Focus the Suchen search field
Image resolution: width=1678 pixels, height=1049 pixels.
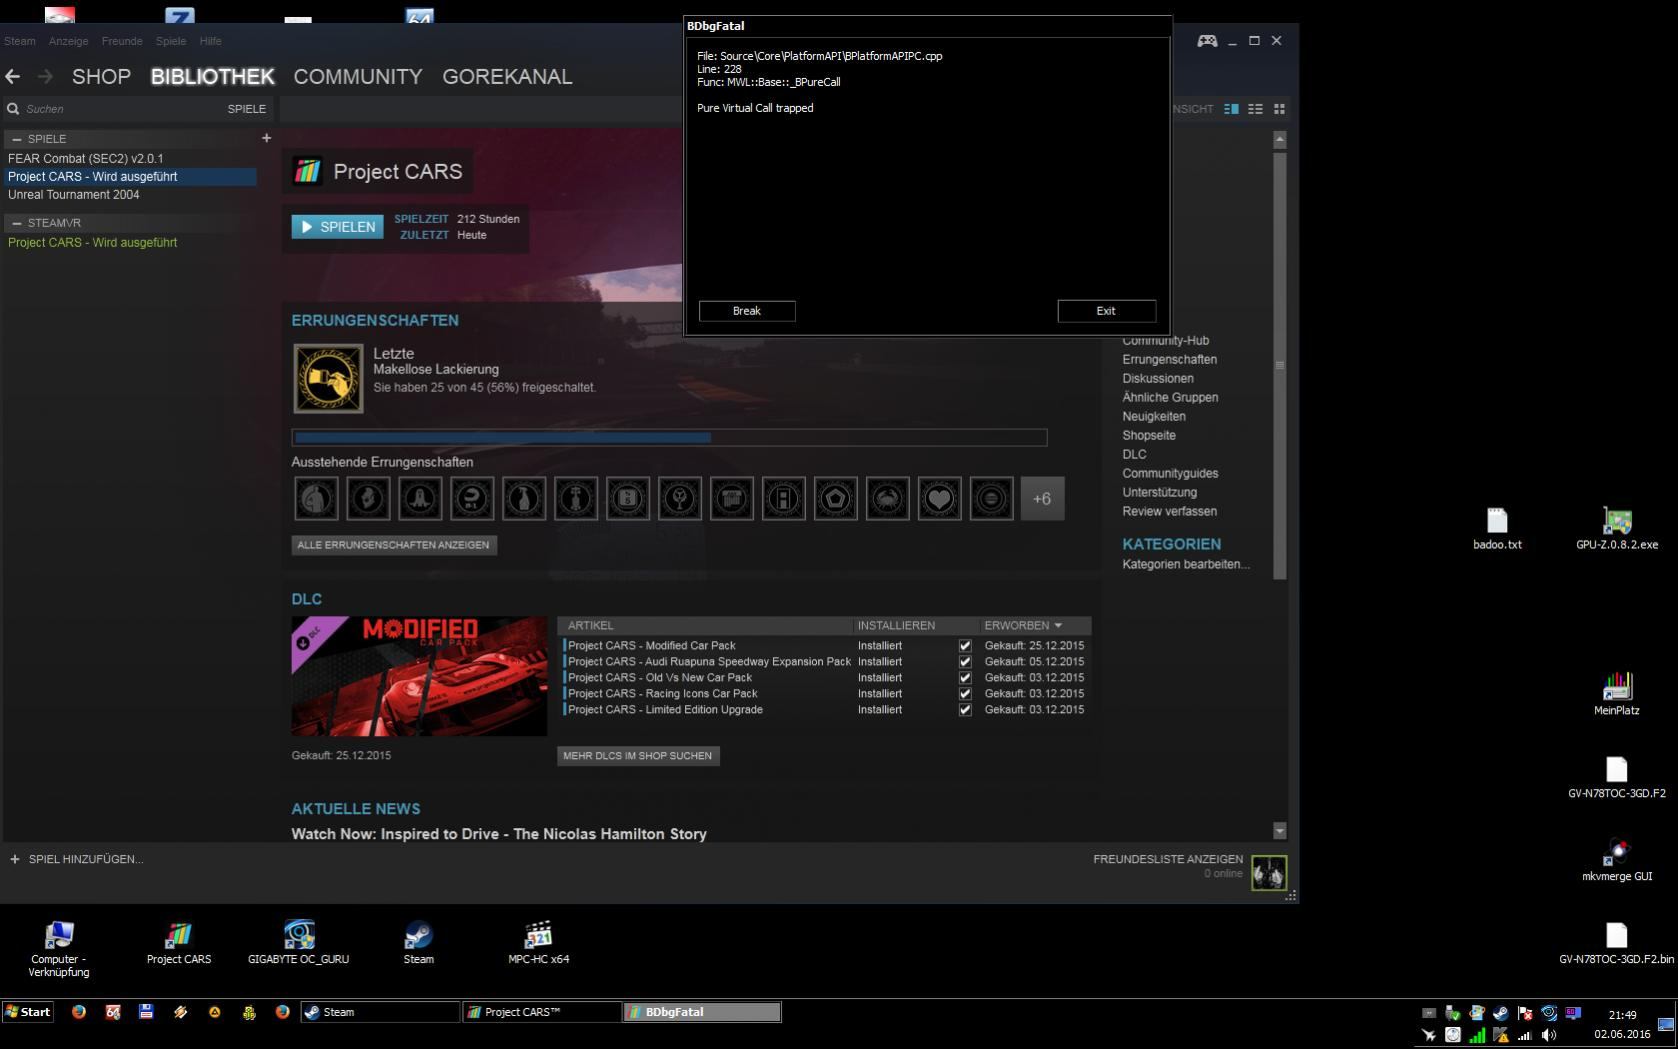(x=115, y=109)
